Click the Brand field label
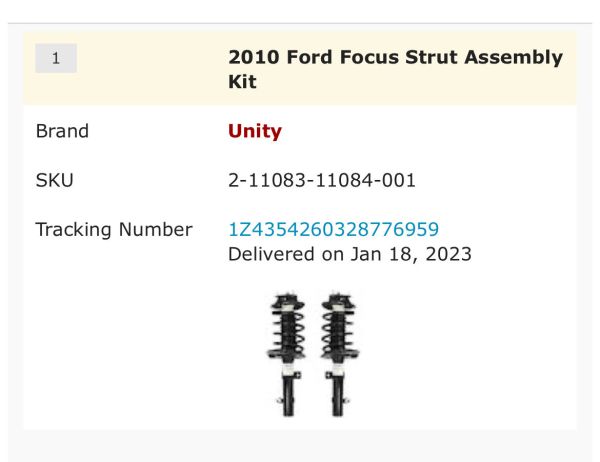This screenshot has width=600, height=462. tap(62, 131)
